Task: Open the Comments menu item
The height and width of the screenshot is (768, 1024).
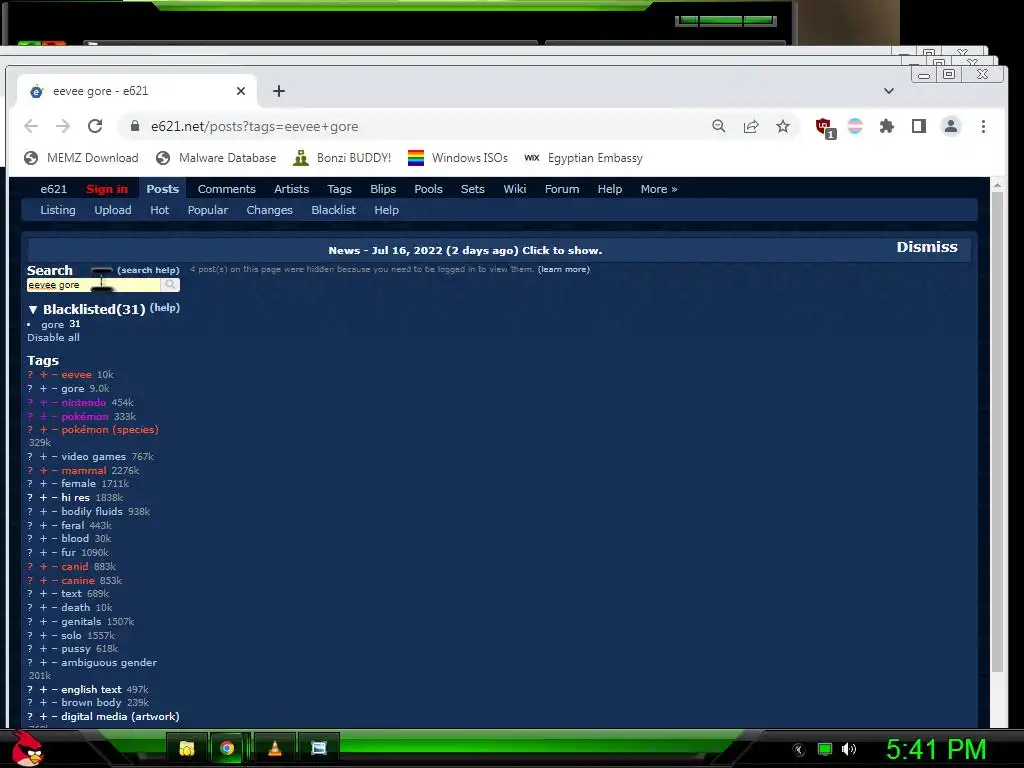Action: pos(227,189)
